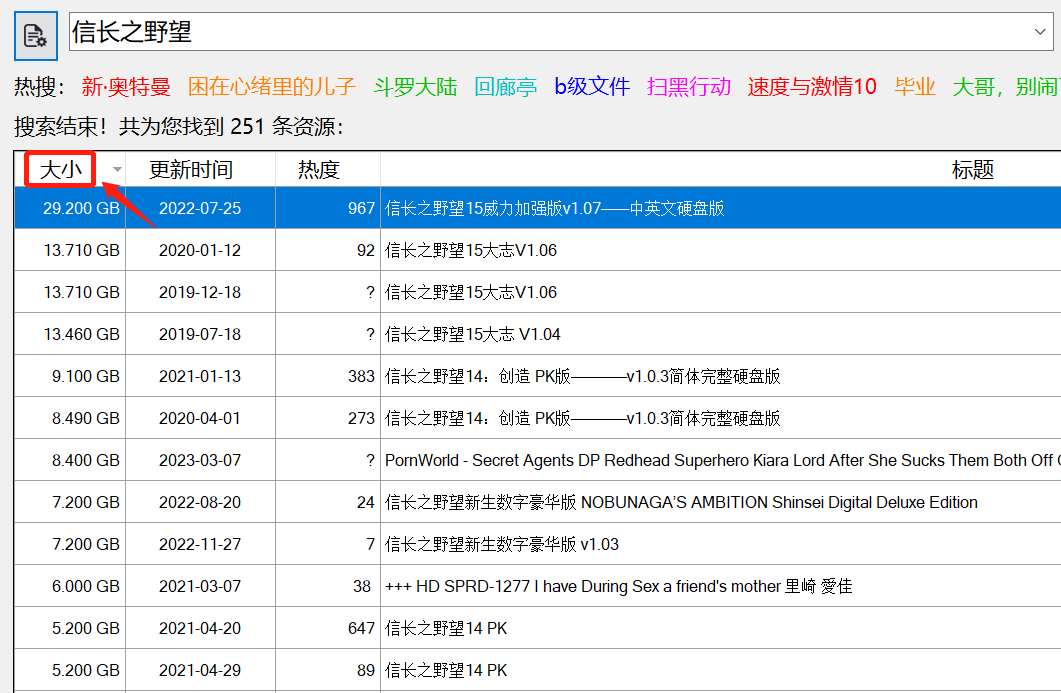Viewport: 1061px width, 693px height.
Task: Open hot search link 速度与激情10
Action: pos(812,87)
